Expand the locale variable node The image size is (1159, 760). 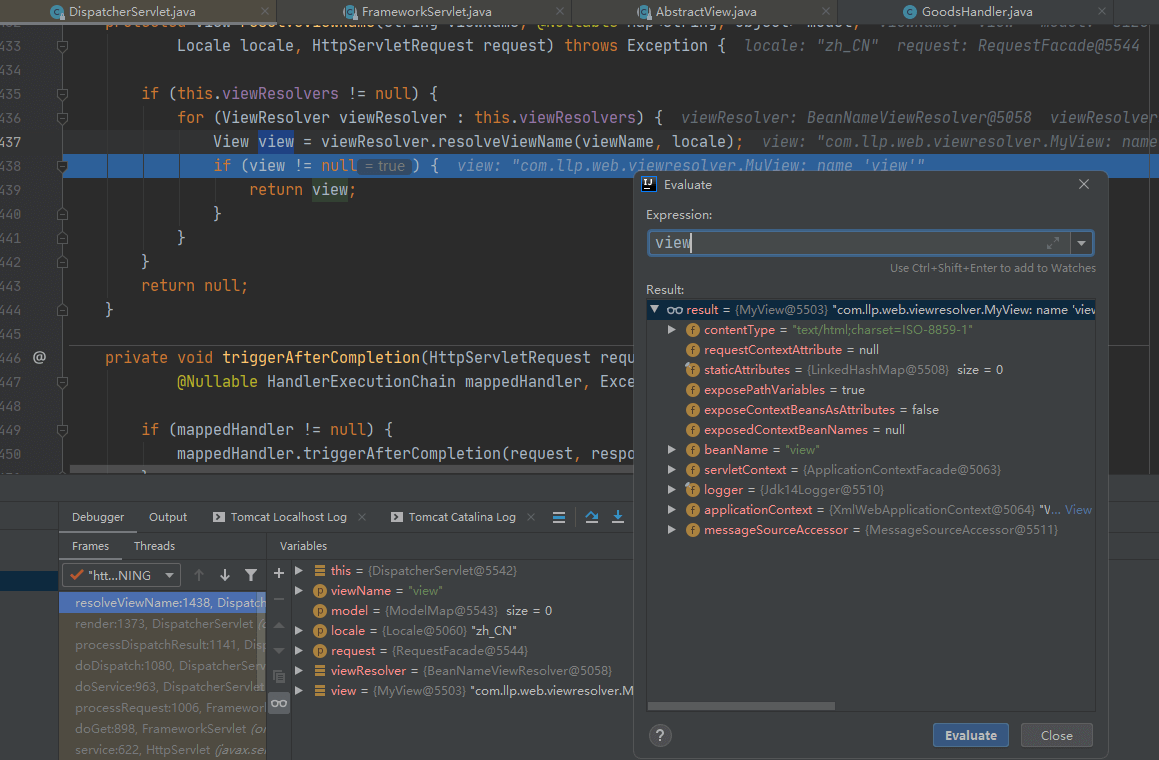[x=299, y=630]
